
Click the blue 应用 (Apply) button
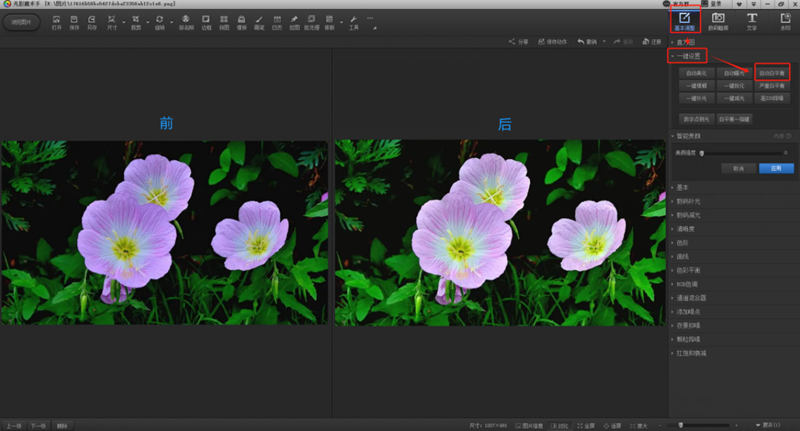(769, 168)
